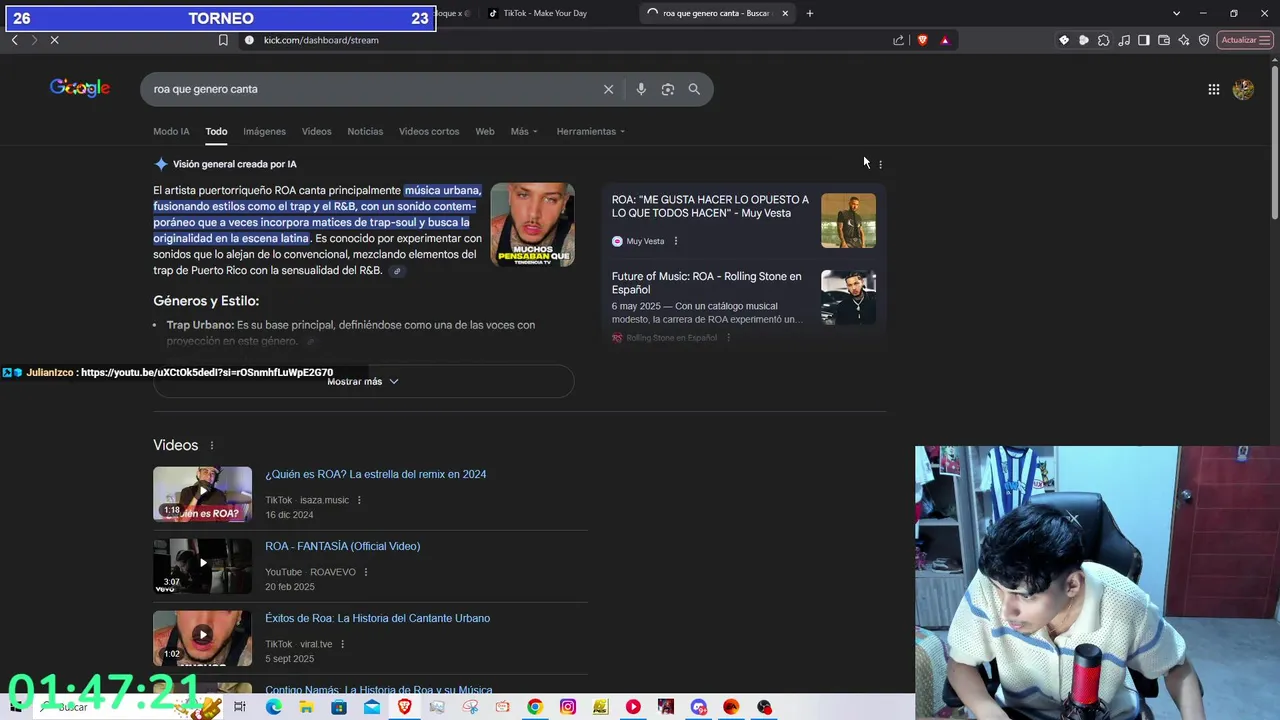Close the roa que genero canta tab
The height and width of the screenshot is (720, 1280).
(785, 13)
